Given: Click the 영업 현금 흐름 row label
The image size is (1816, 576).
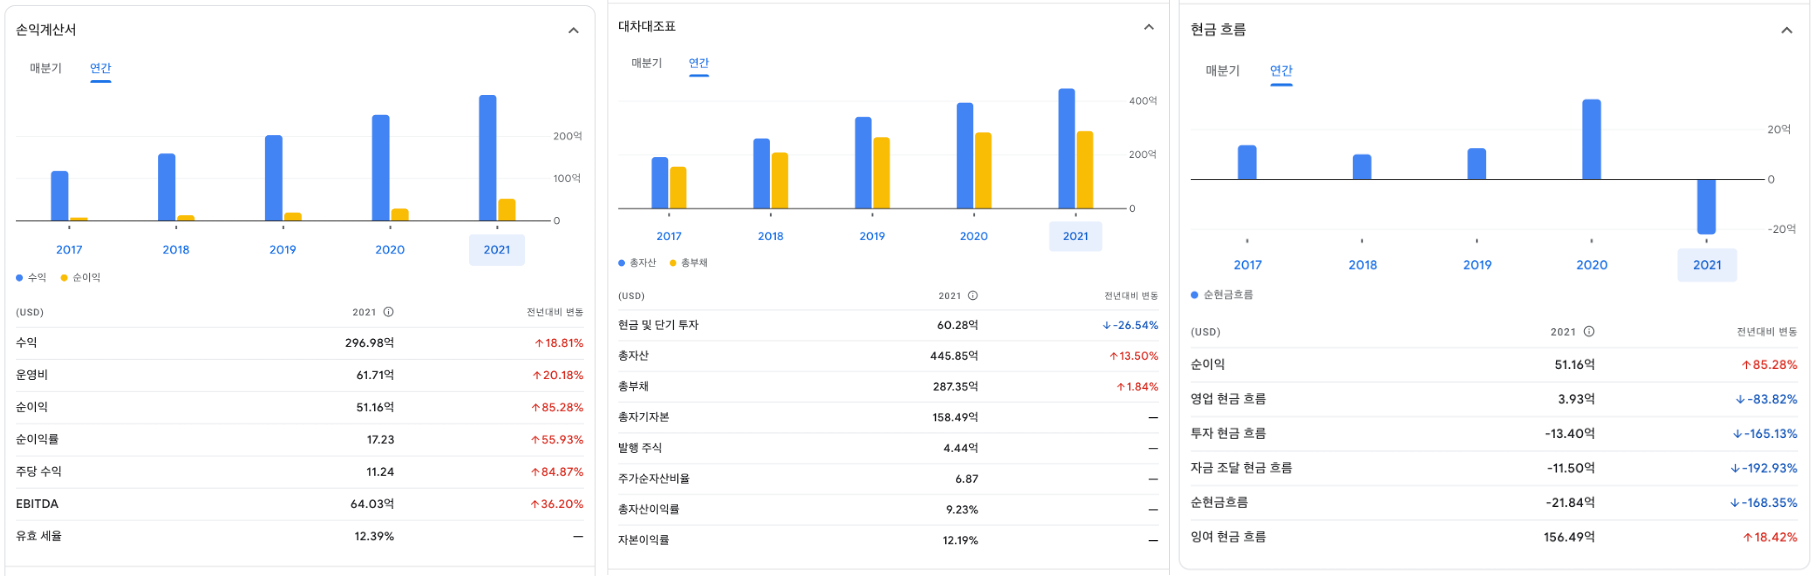Looking at the screenshot, I should point(1228,399).
